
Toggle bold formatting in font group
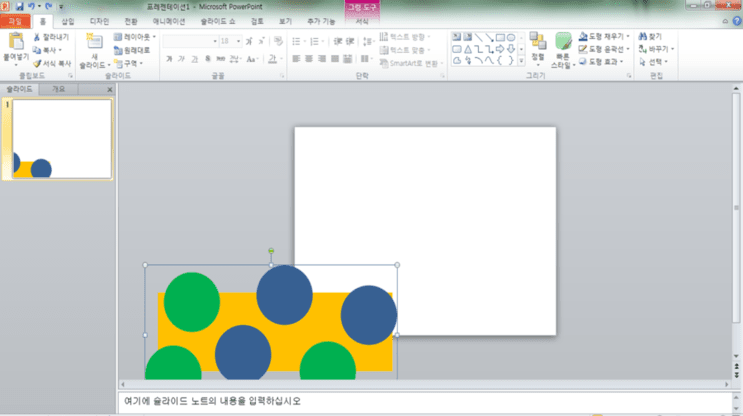169,59
